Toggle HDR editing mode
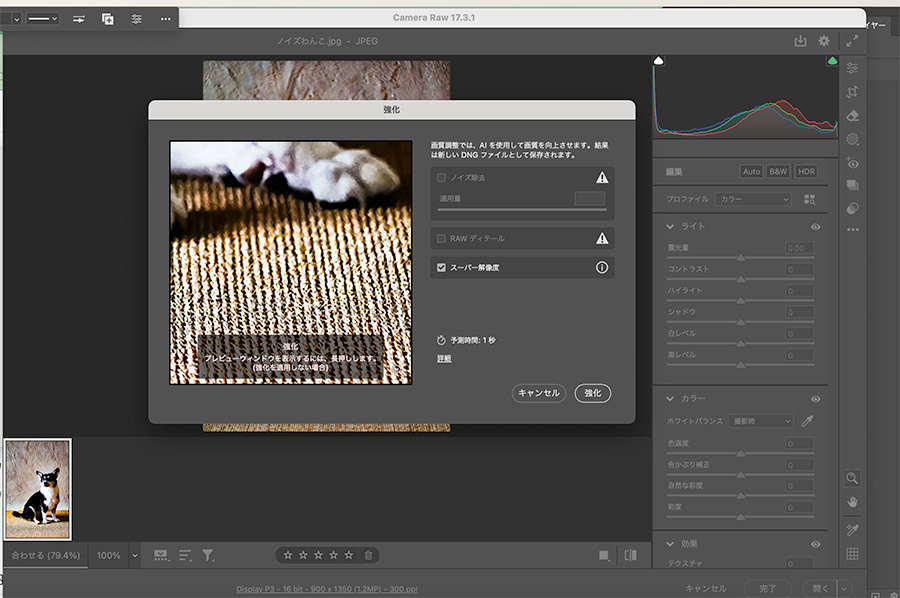This screenshot has height=598, width=900. (x=806, y=172)
